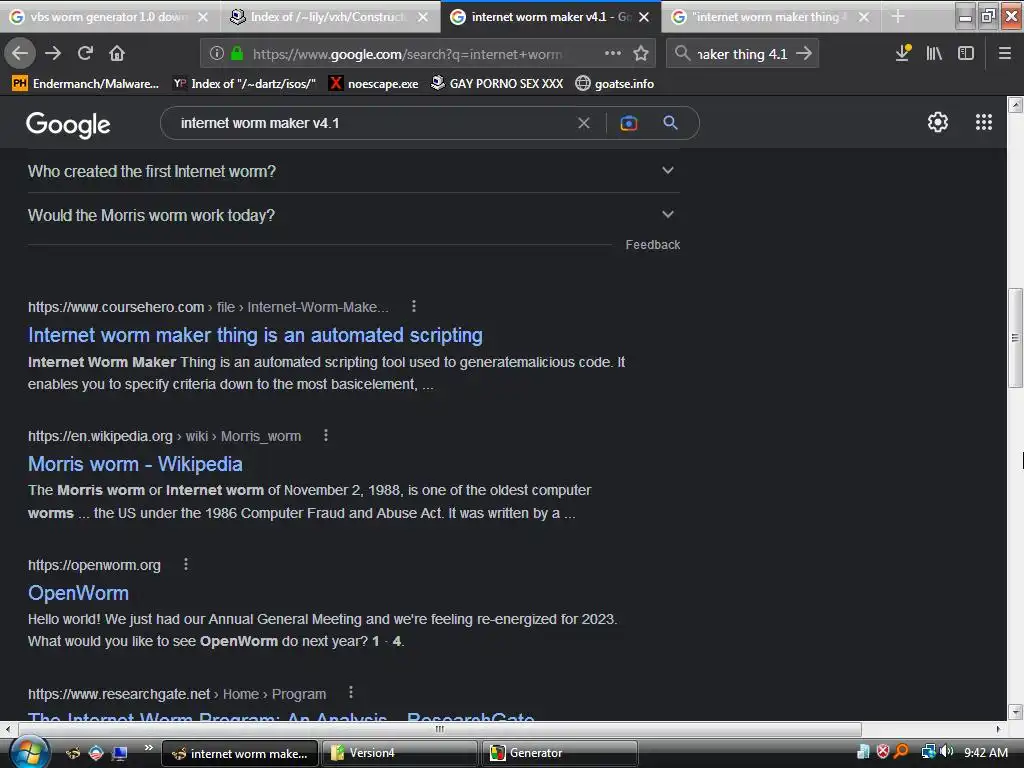The image size is (1024, 768).
Task: Open Endermanch/Malware bookmark
Action: click(86, 84)
